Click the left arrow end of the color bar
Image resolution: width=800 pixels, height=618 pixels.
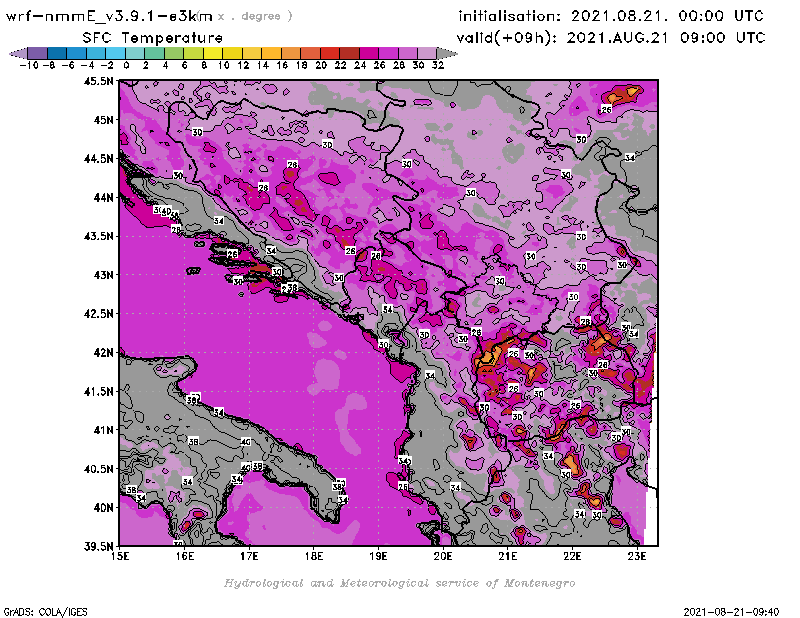point(15,52)
